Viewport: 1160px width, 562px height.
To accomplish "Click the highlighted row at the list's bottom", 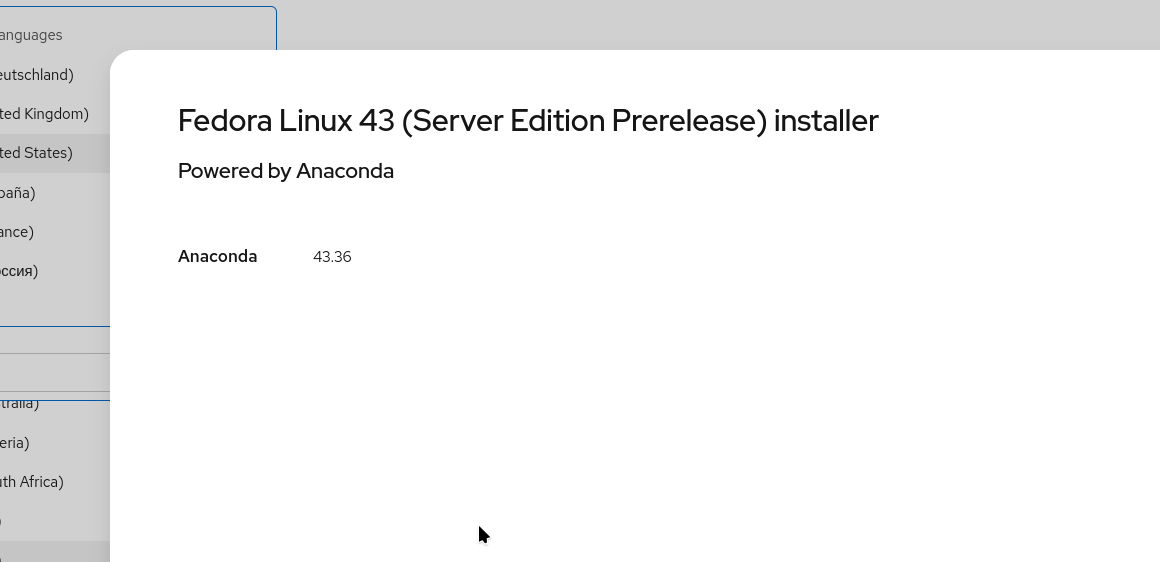I will 50,552.
